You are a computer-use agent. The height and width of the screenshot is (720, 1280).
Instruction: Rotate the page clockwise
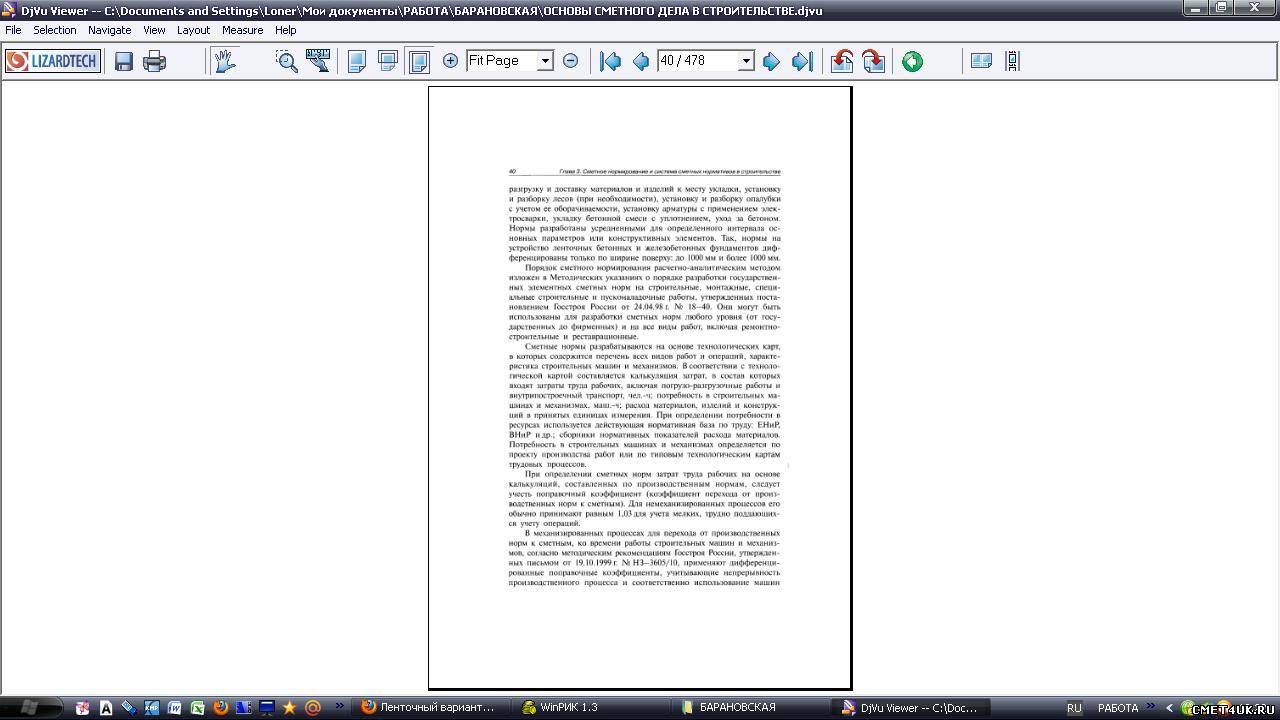point(873,61)
